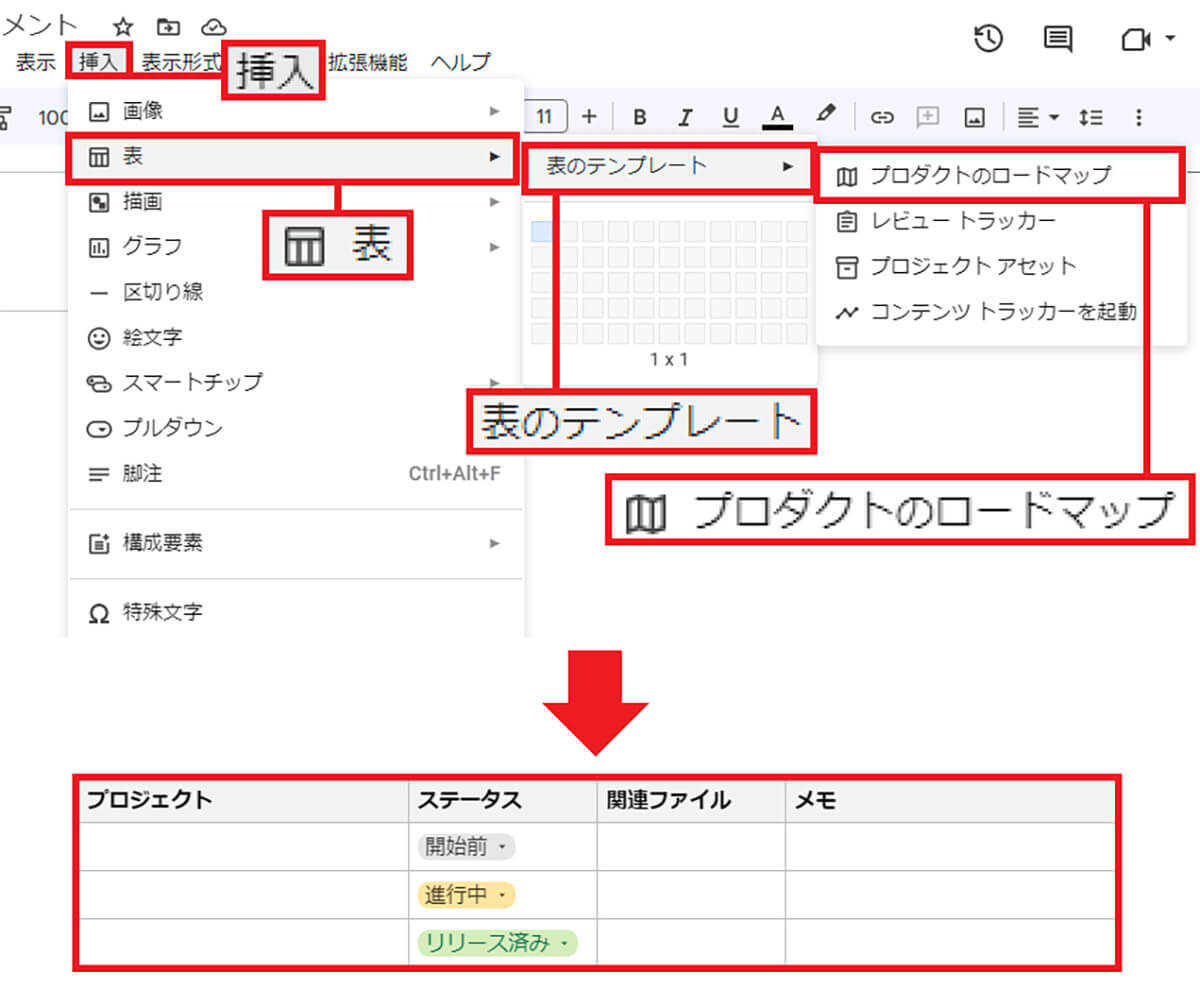Choose レビュー トラッカー template
This screenshot has height=989, width=1200.
[1000, 221]
